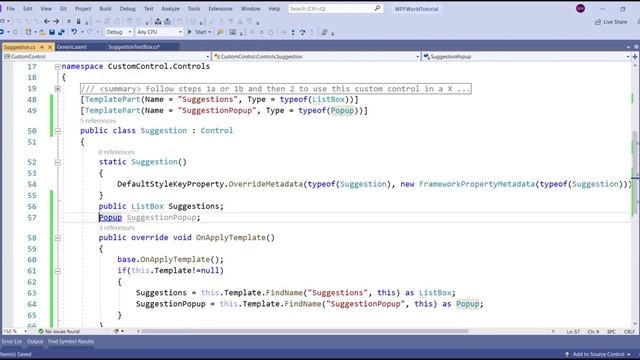The height and width of the screenshot is (360, 640).
Task: Click the horizontal scrollbar under the code editor
Action: (304, 331)
